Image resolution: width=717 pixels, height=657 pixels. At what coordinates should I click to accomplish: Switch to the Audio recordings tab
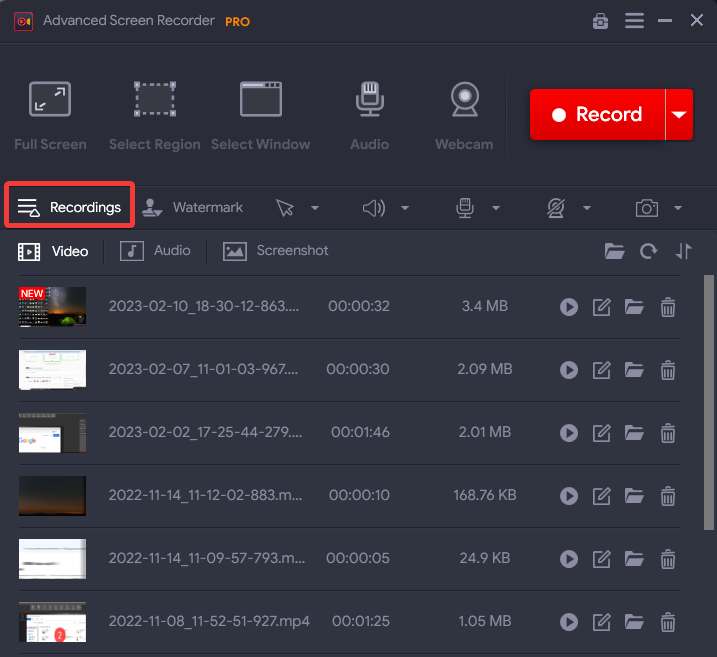point(155,251)
